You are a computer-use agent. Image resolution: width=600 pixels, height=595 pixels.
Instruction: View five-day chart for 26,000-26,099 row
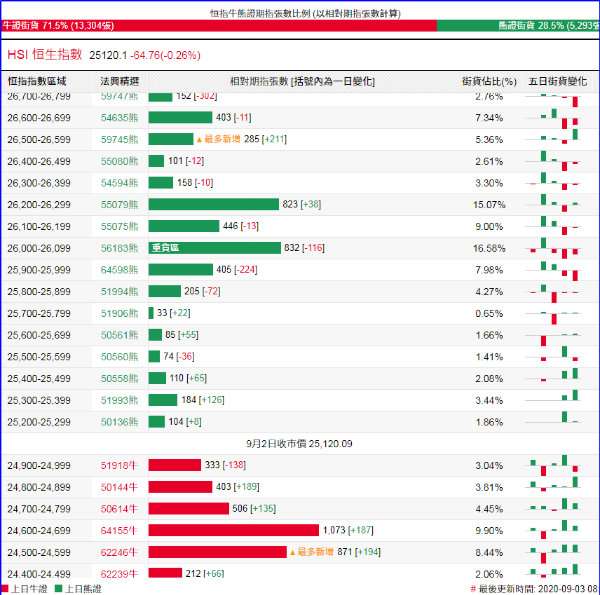[x=553, y=248]
